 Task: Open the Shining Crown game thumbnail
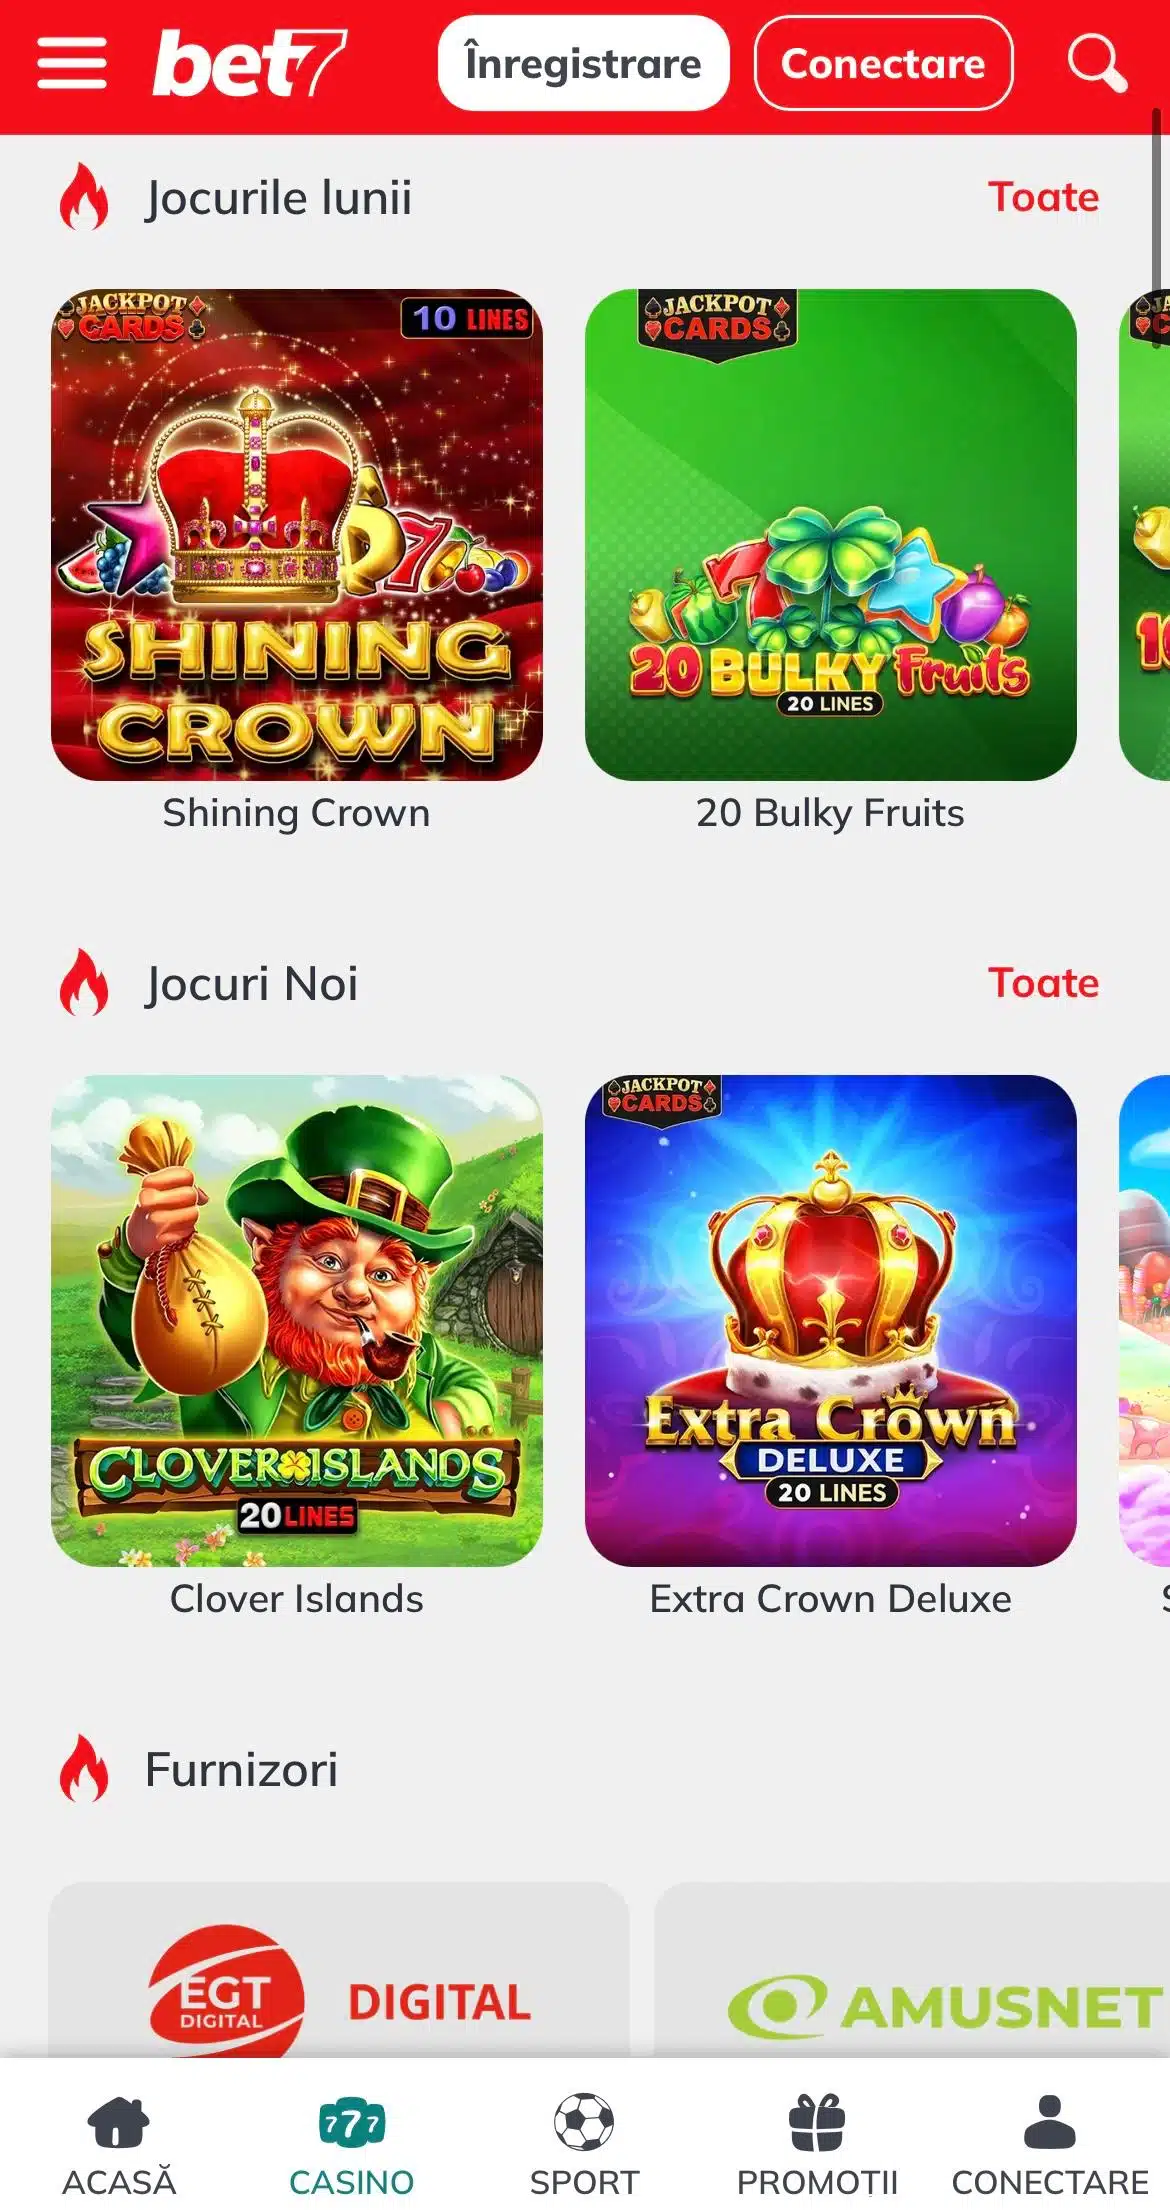[297, 535]
